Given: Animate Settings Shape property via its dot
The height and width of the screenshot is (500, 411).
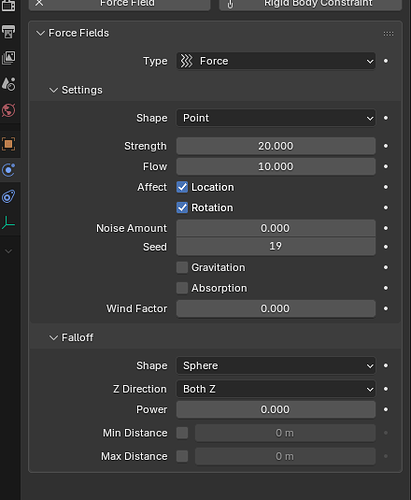Looking at the screenshot, I should [x=386, y=118].
